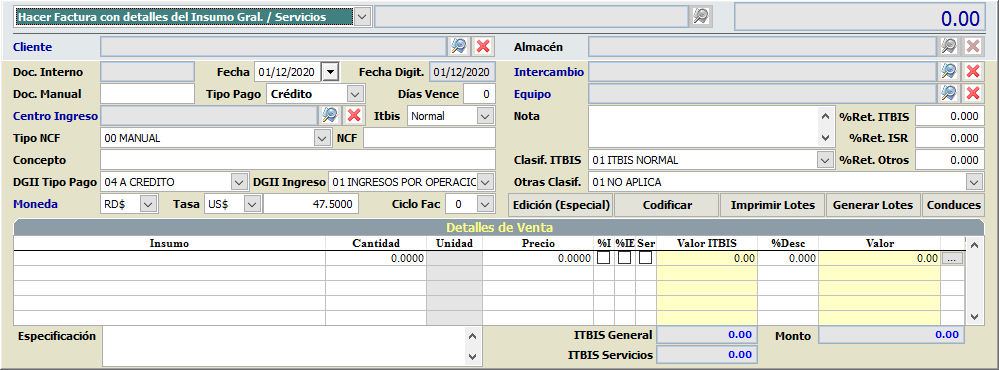Click the %Ret. ISR input field
The image size is (999, 370).
point(949,138)
